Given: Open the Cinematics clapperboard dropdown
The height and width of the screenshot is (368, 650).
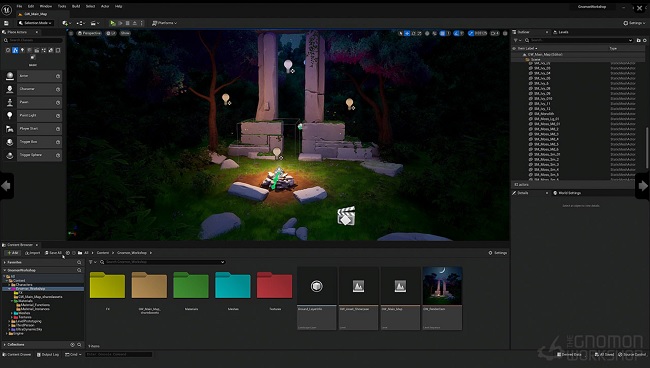Looking at the screenshot, I should 95,23.
